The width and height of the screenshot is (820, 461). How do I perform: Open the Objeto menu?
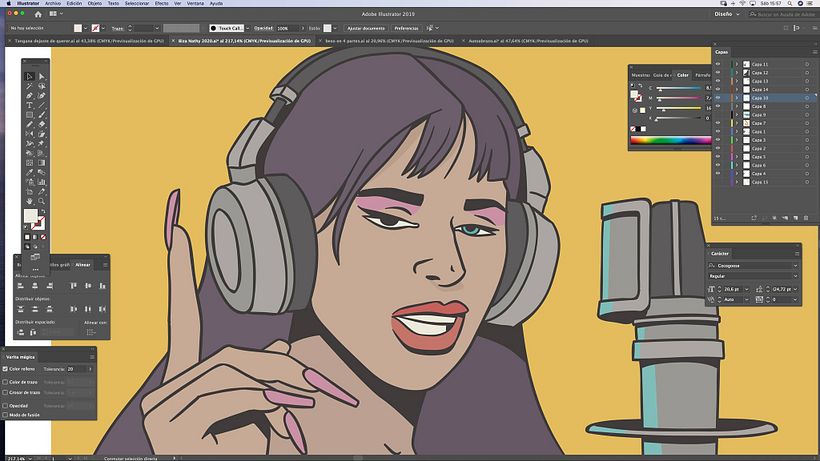pyautogui.click(x=95, y=3)
